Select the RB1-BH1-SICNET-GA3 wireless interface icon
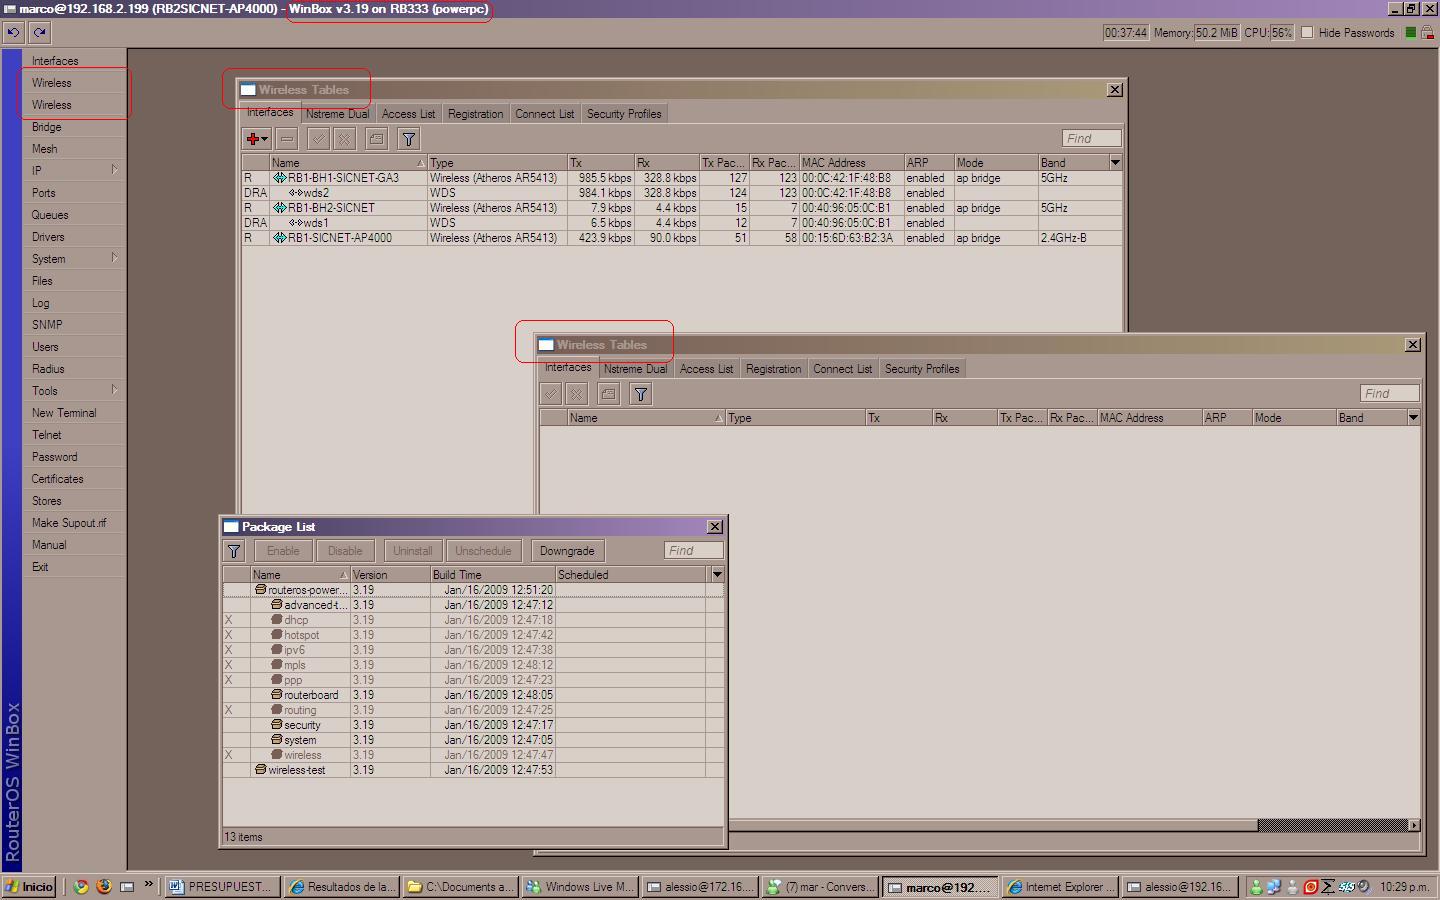 280,178
